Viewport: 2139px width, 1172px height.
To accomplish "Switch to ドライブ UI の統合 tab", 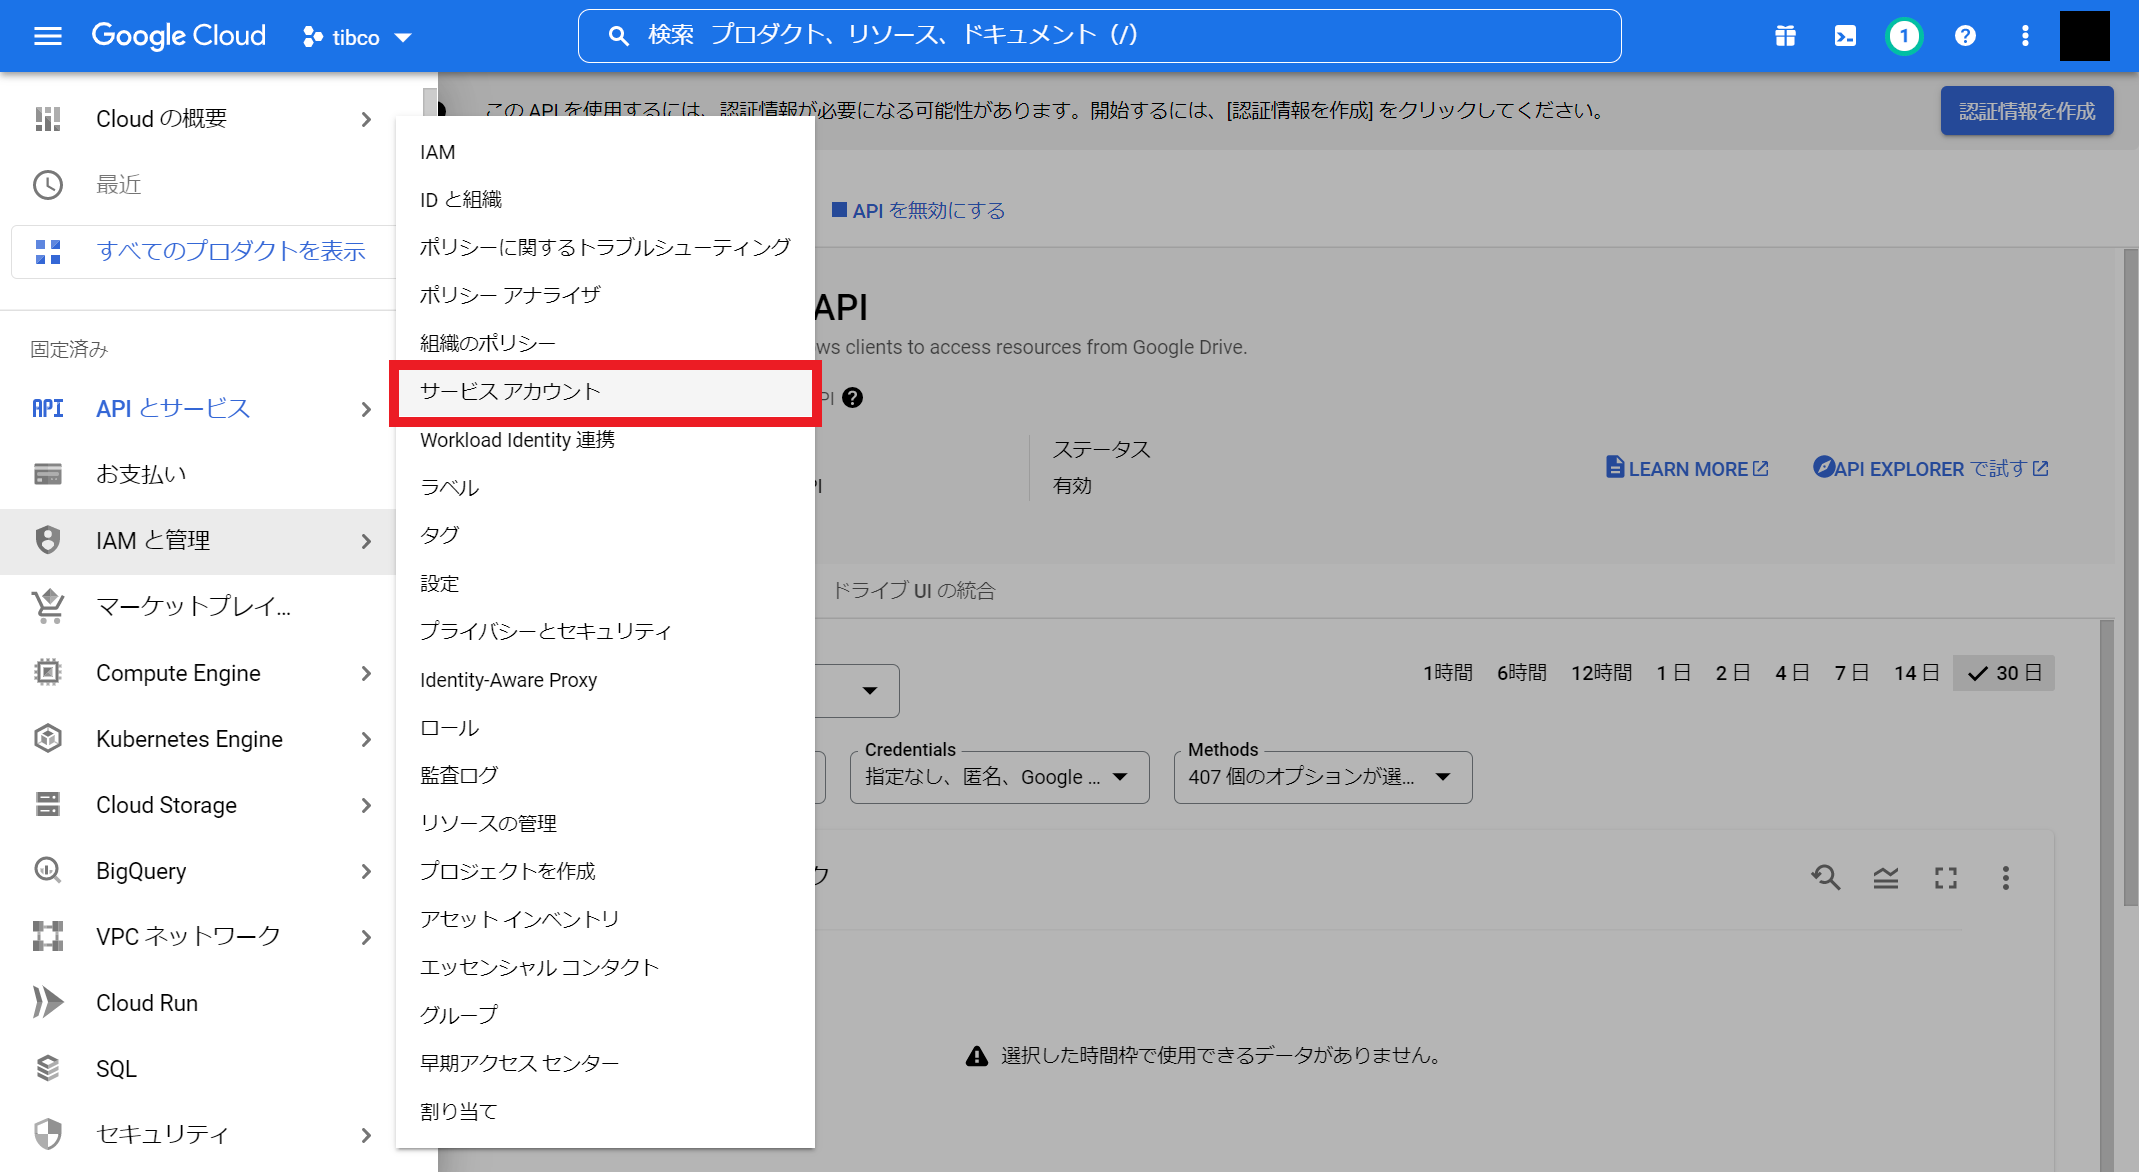I will pos(914,591).
